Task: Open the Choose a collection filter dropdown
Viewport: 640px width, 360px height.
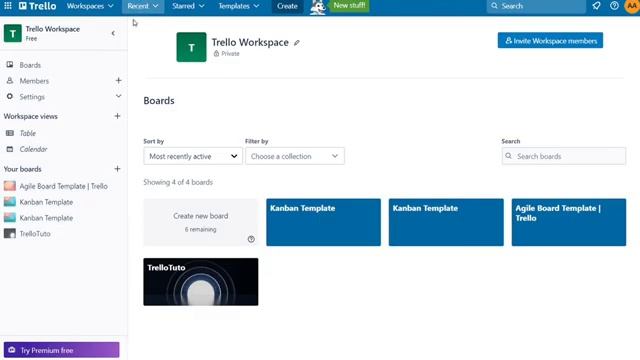Action: 295,156
